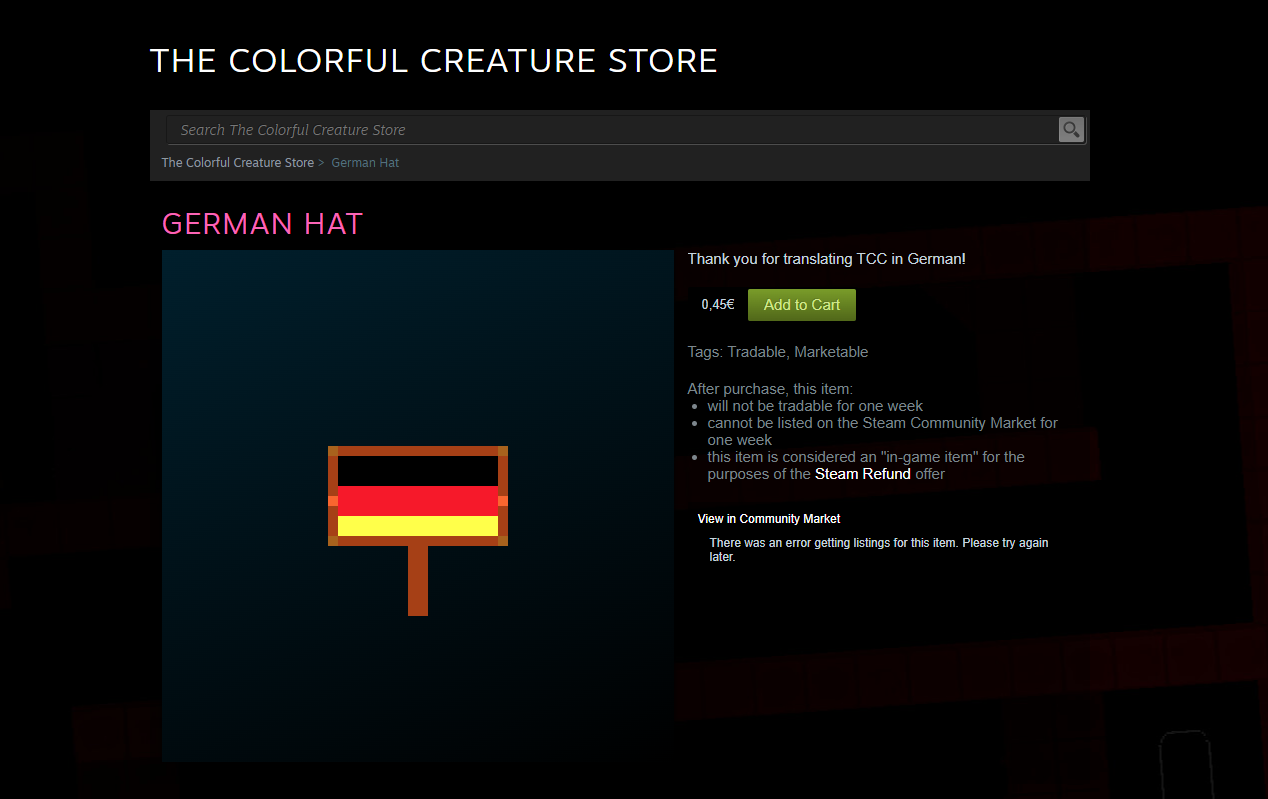Select the German Hat breadcrumb entry
1268x799 pixels.
365,162
